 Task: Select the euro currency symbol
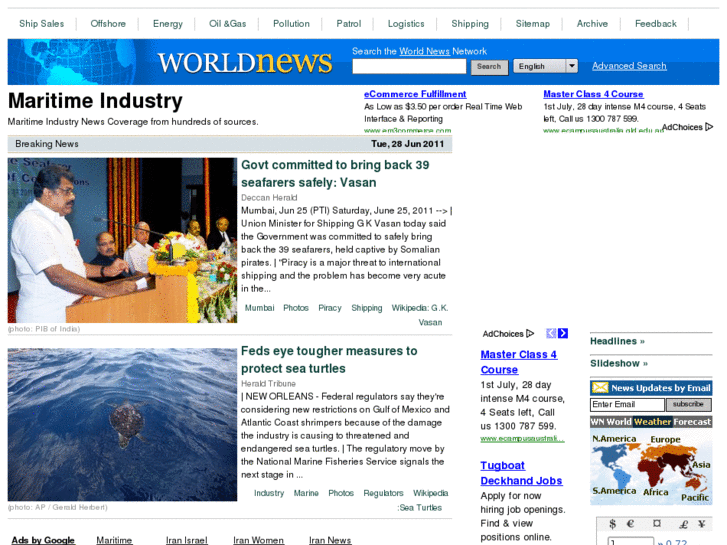tap(630, 524)
